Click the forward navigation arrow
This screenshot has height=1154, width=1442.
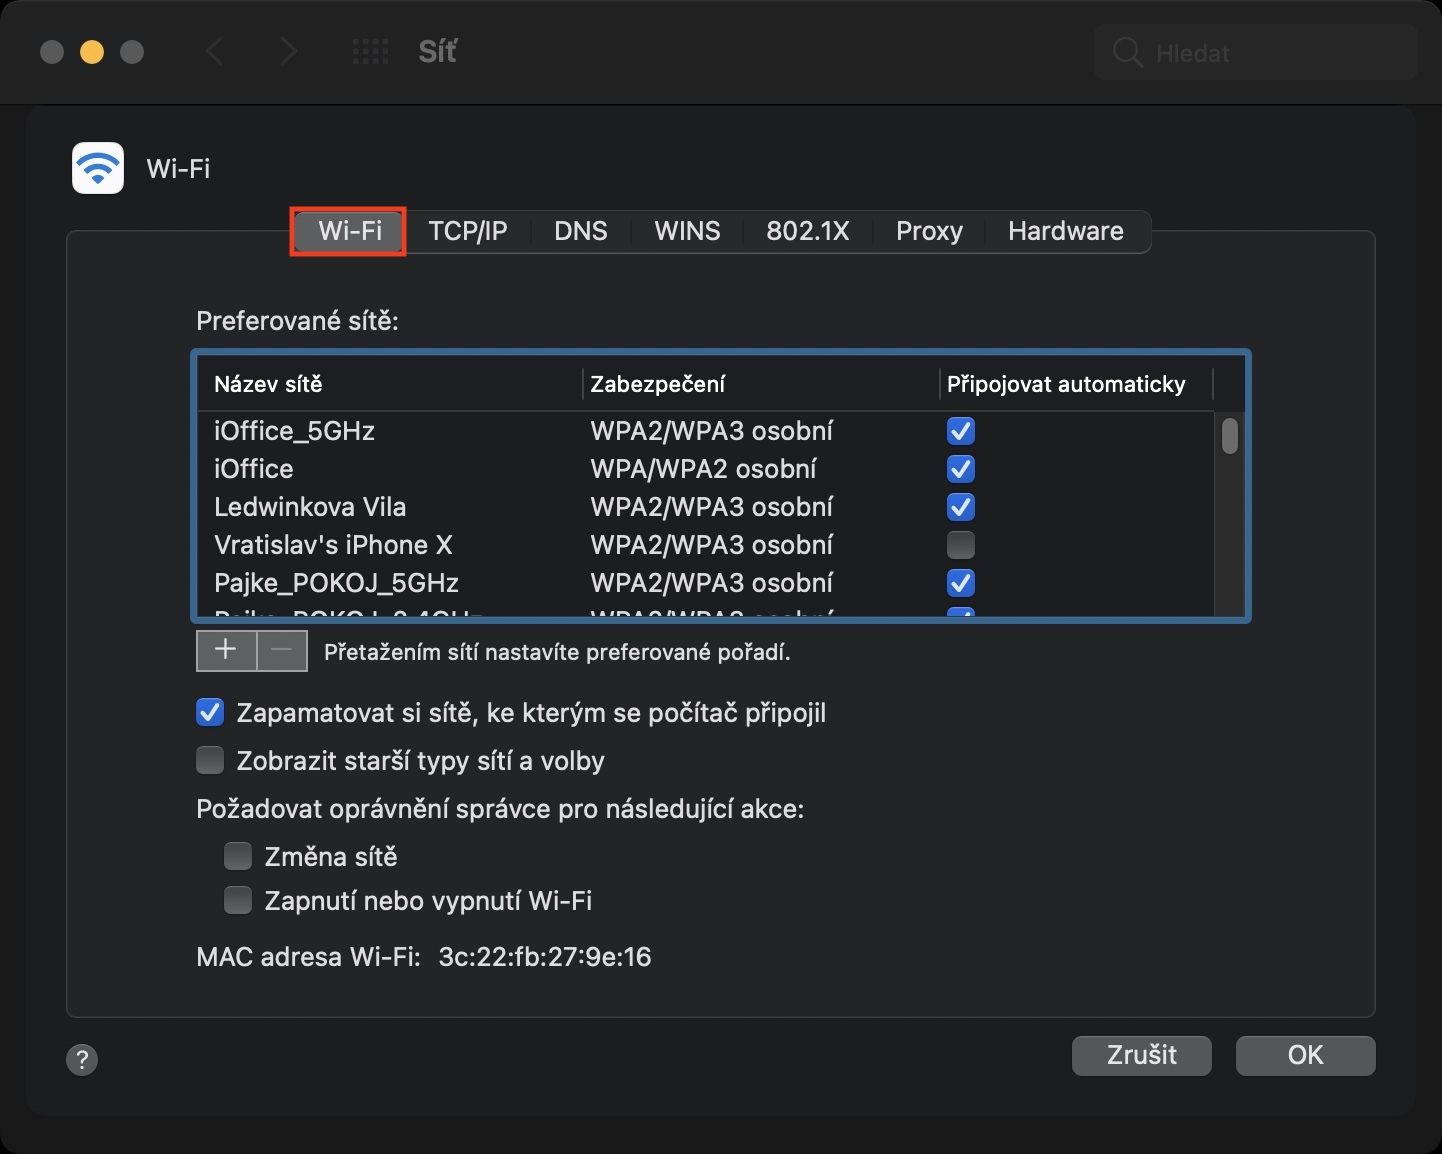289,52
